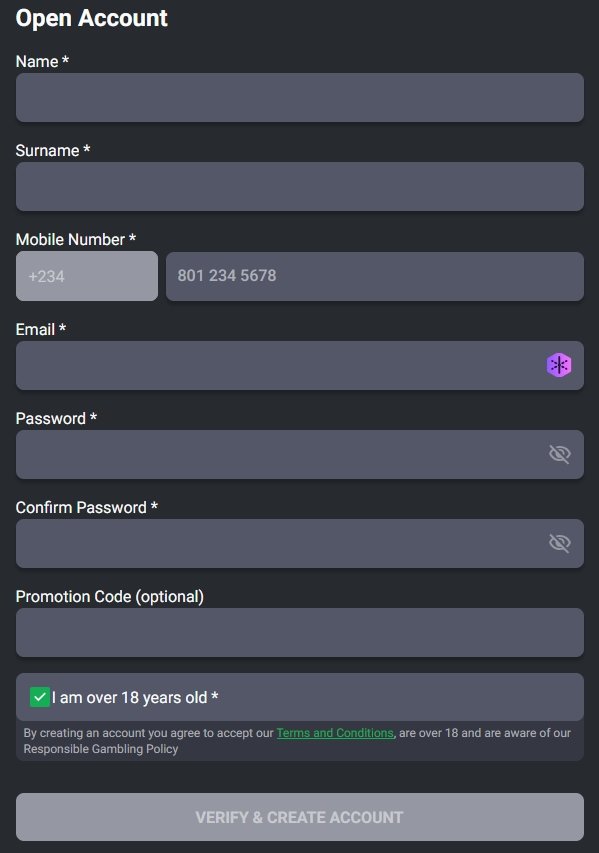The width and height of the screenshot is (599, 853).
Task: Open the Terms and Conditions link
Action: point(335,733)
